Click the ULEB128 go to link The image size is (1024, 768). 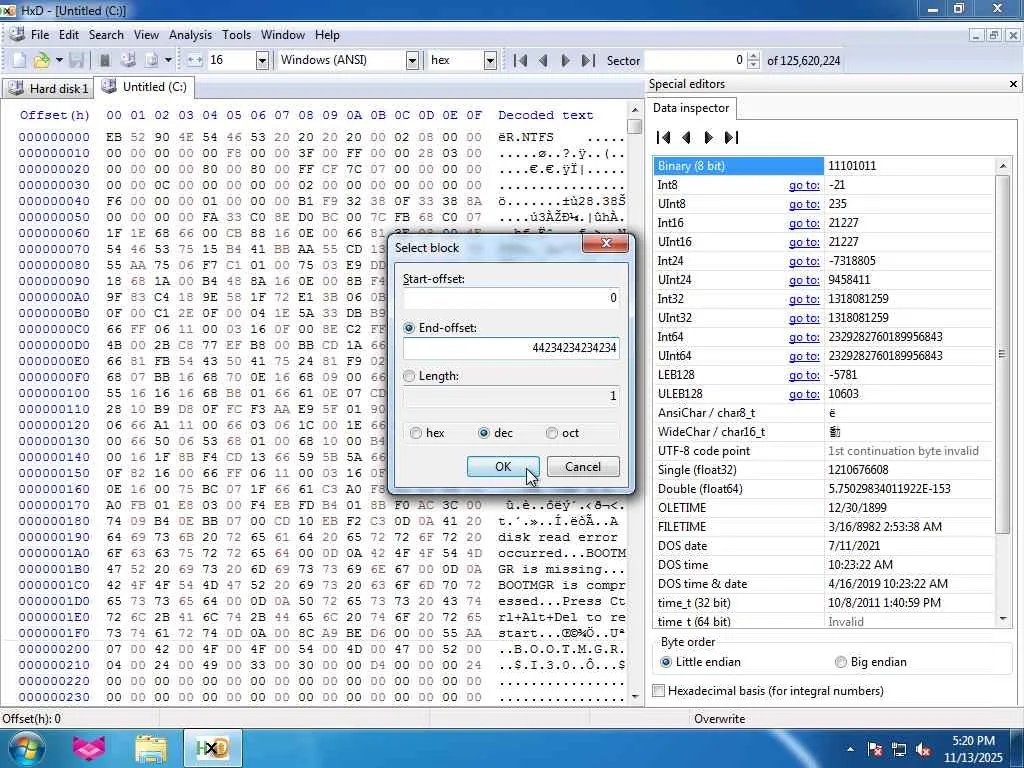click(x=804, y=394)
